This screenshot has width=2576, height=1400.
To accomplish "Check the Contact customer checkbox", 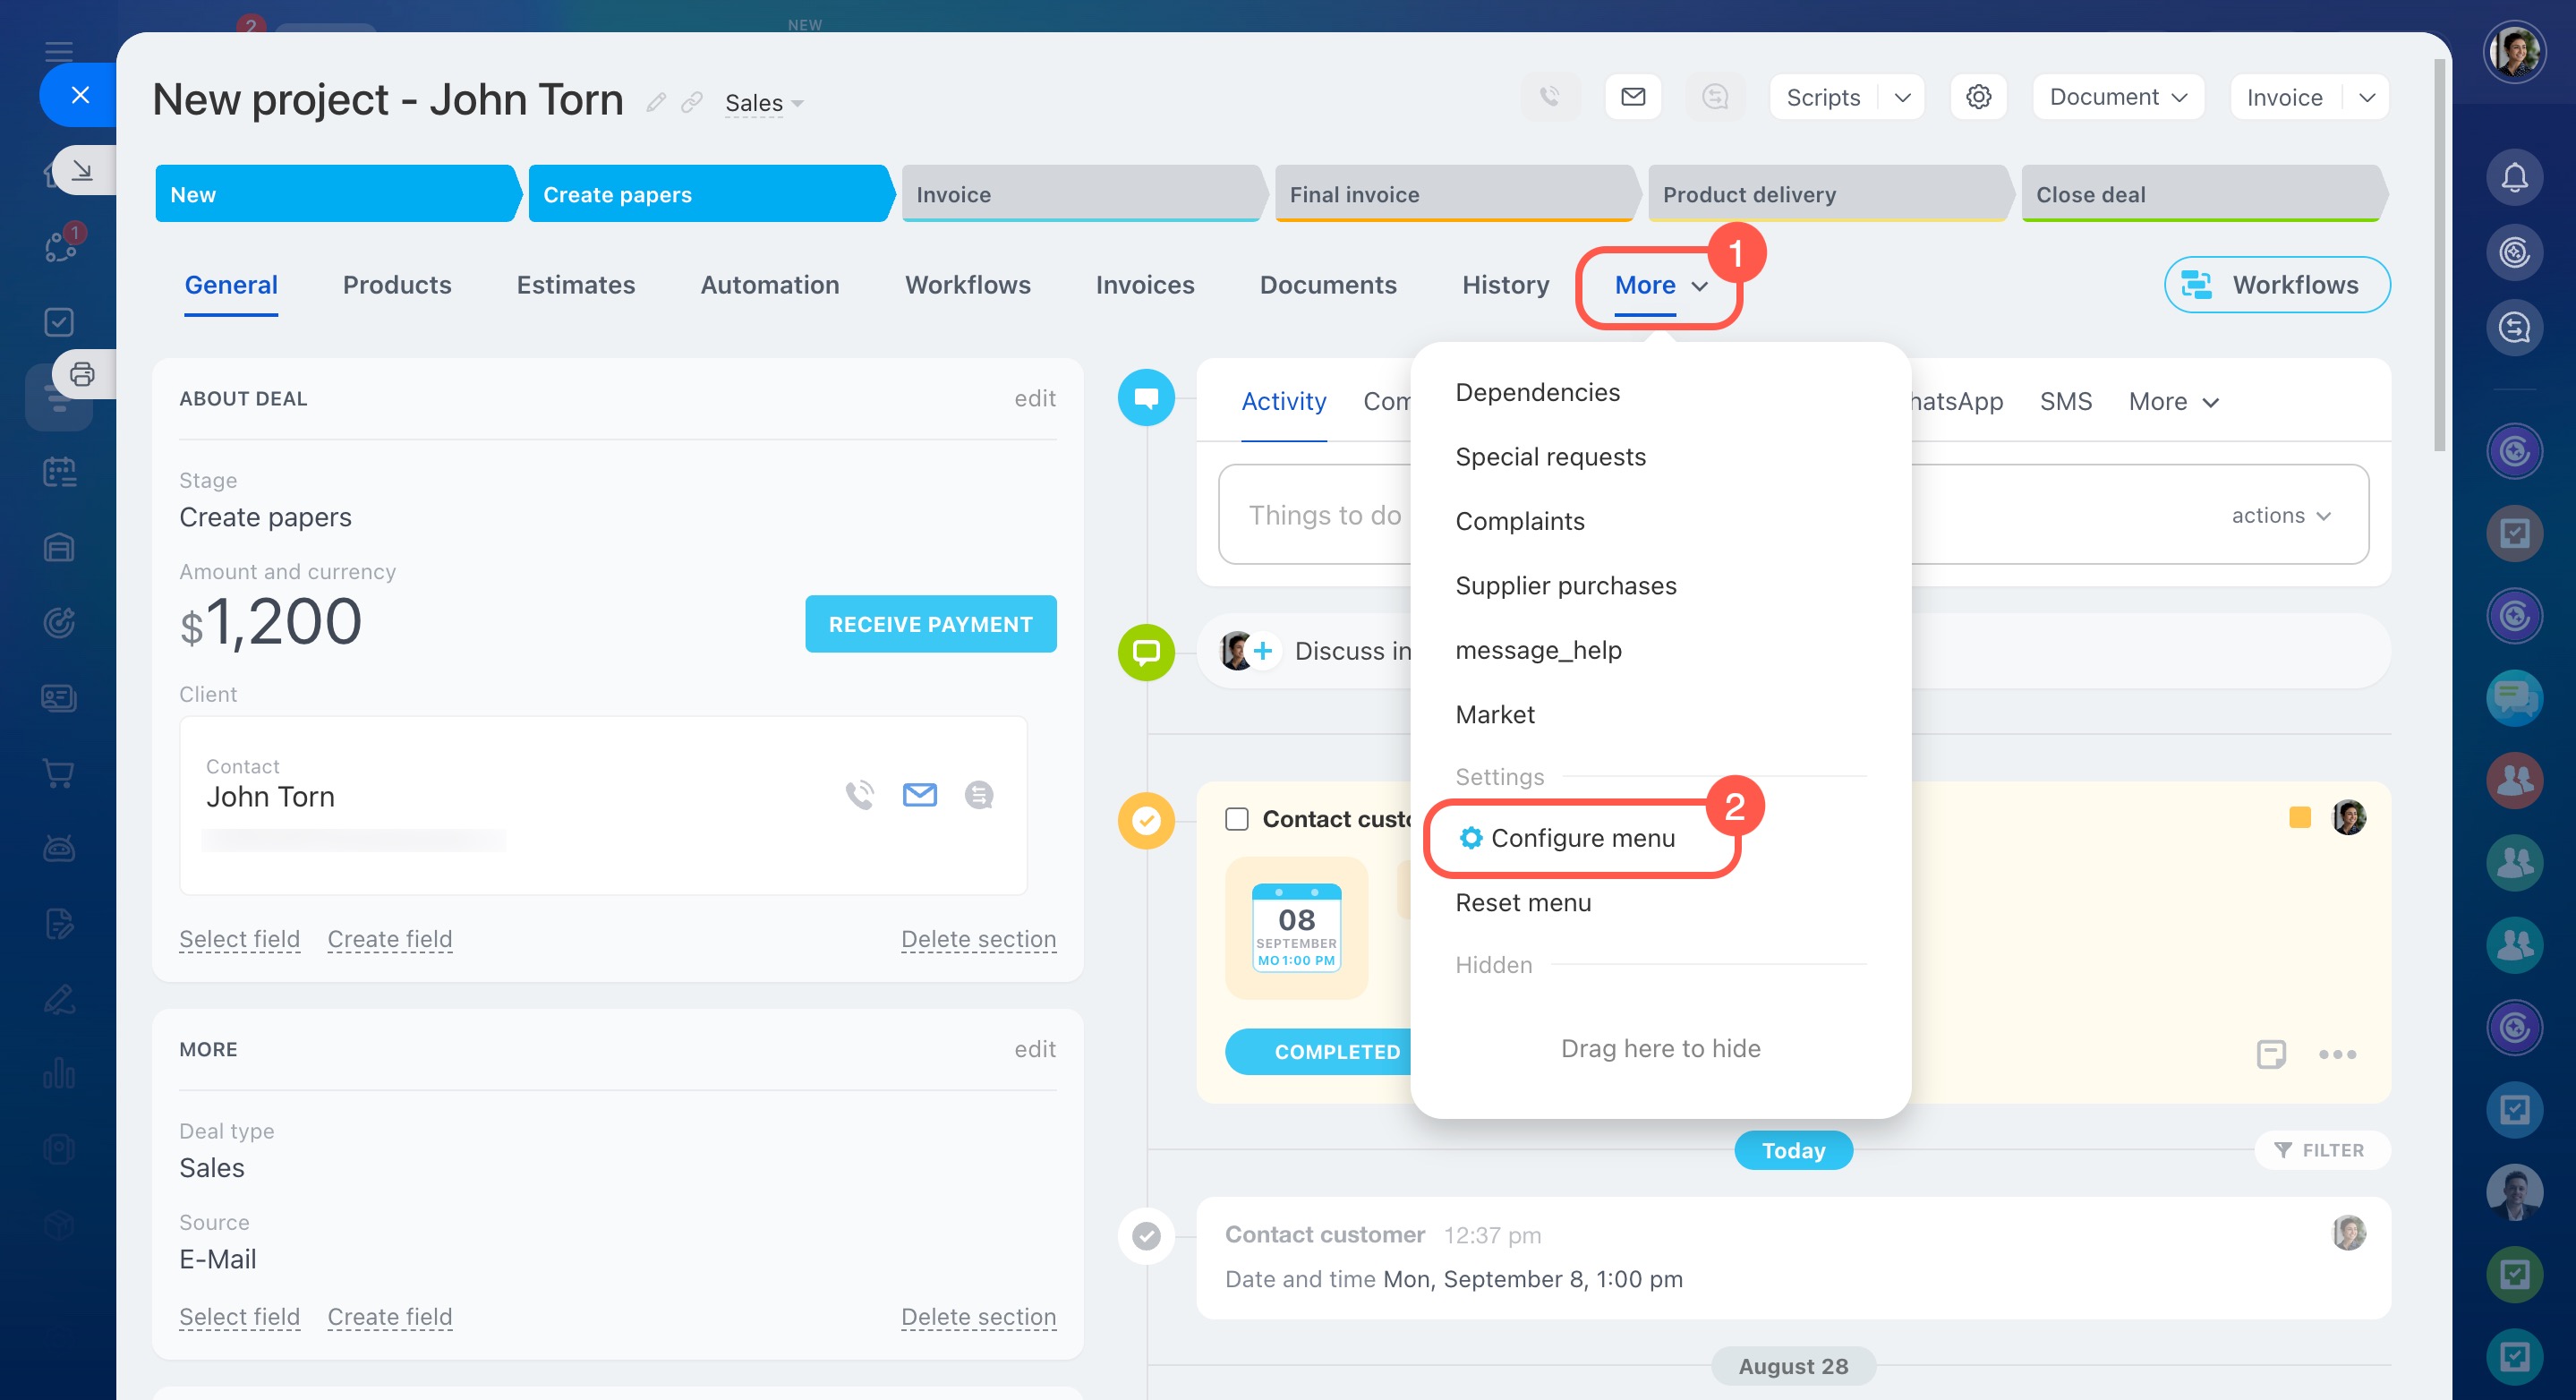I will point(1237,819).
